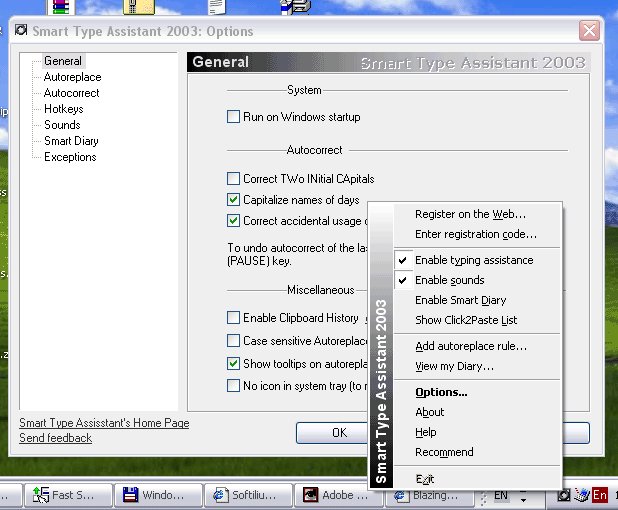
Task: Uncheck Capitalize names of days
Action: tap(233, 199)
